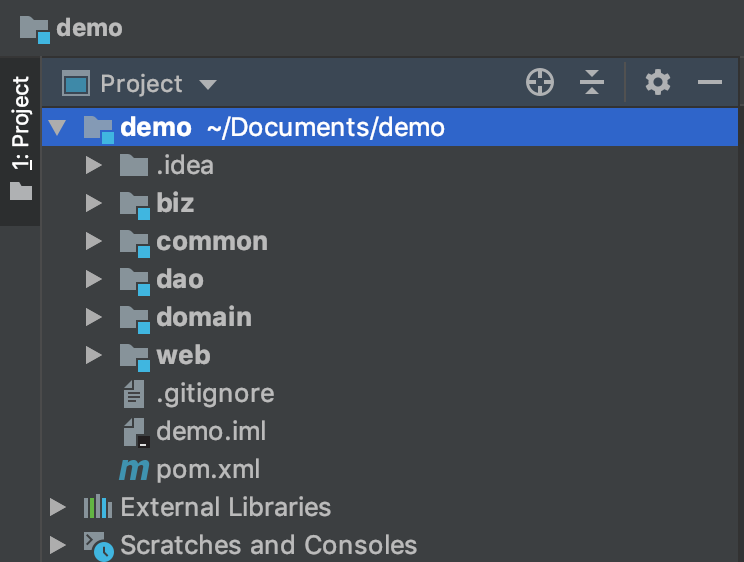Viewport: 744px width, 562px height.
Task: Toggle the 1: Project side tab
Action: tap(20, 140)
